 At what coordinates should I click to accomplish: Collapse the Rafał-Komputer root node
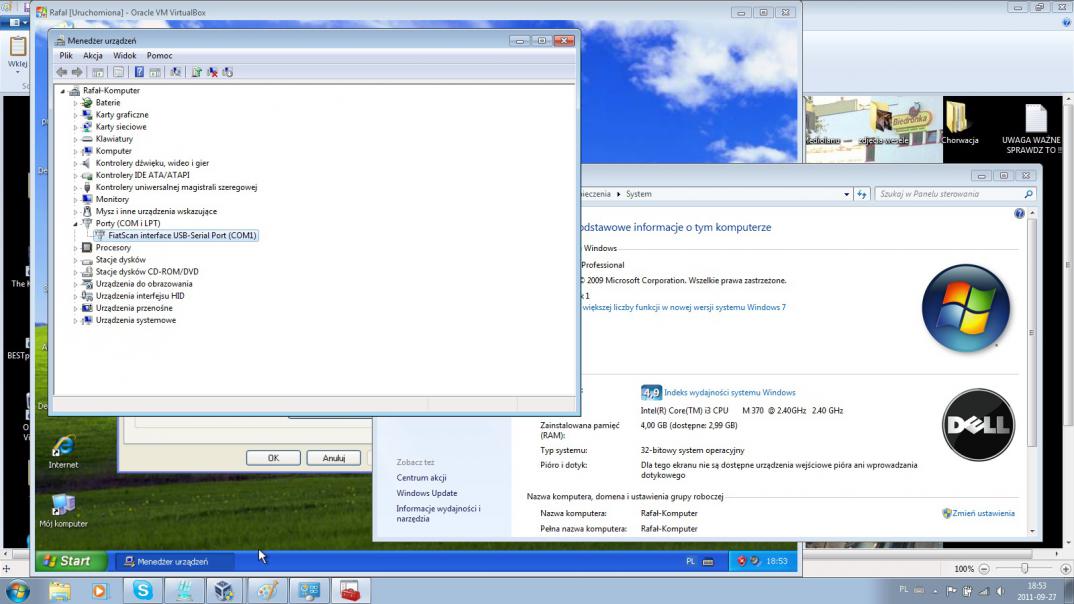point(63,90)
